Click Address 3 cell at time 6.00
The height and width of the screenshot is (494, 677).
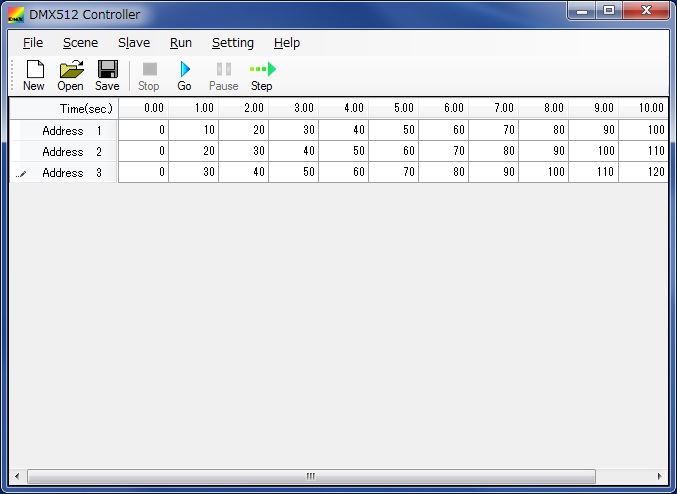coord(443,172)
